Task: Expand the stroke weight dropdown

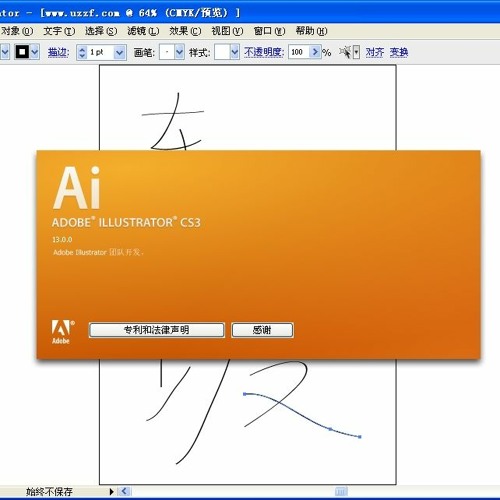Action: click(120, 52)
